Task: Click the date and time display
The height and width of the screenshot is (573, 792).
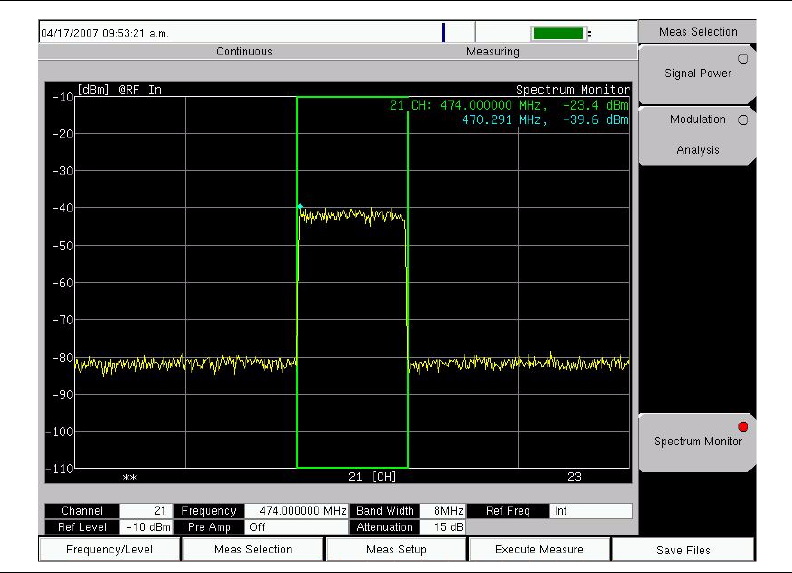Action: (105, 33)
